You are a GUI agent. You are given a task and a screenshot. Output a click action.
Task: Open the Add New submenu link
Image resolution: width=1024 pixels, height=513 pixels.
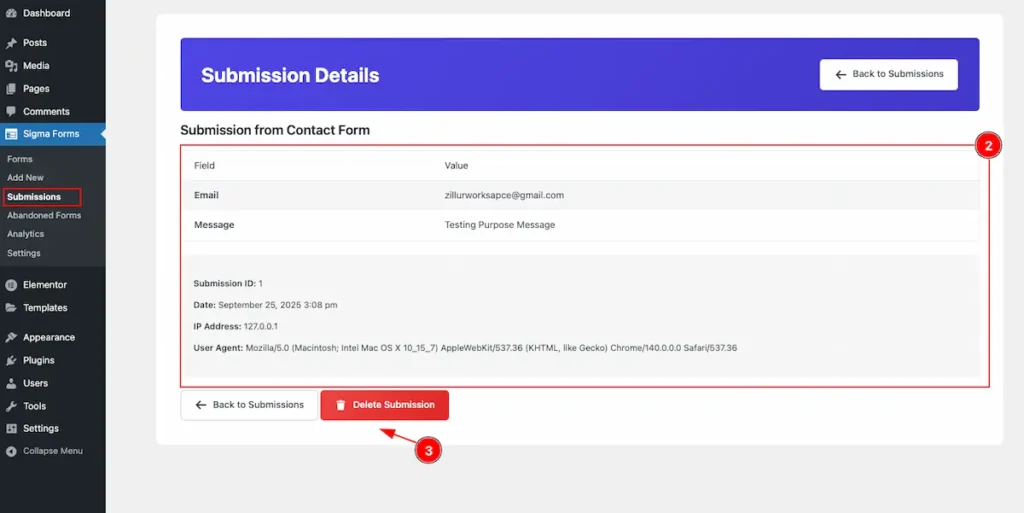[25, 178]
